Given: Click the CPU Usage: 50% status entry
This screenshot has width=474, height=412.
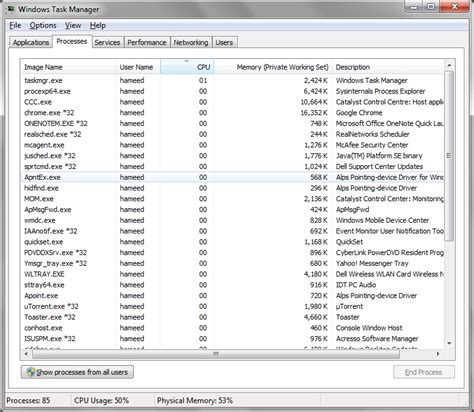Looking at the screenshot, I should pos(101,400).
